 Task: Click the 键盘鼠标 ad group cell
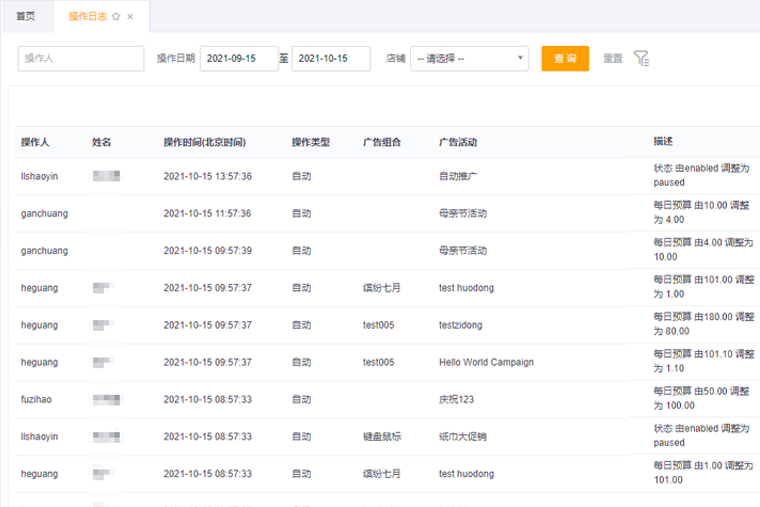(382, 437)
